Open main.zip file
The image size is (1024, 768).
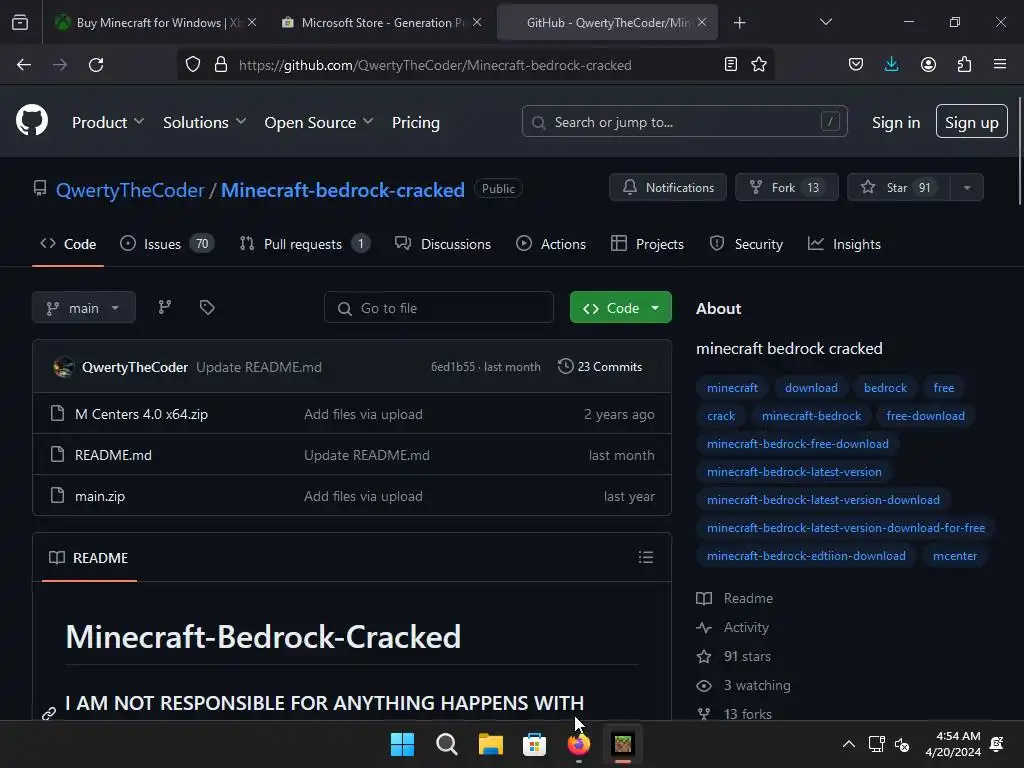[99, 496]
